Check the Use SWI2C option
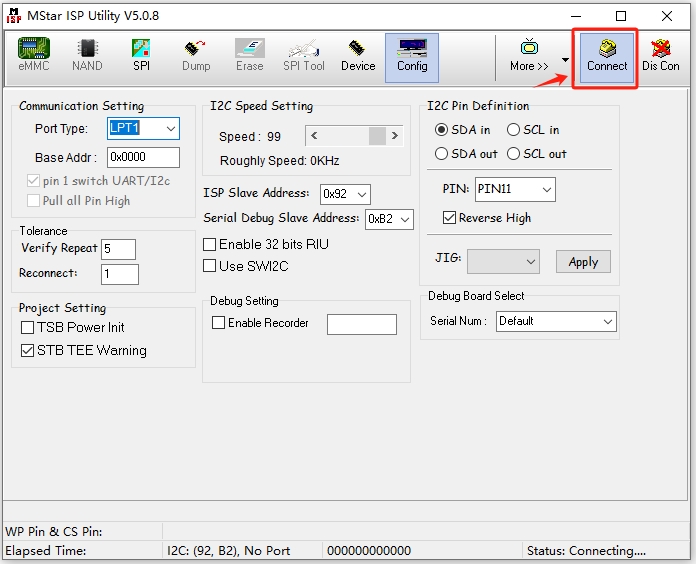This screenshot has height=564, width=696. coord(209,266)
